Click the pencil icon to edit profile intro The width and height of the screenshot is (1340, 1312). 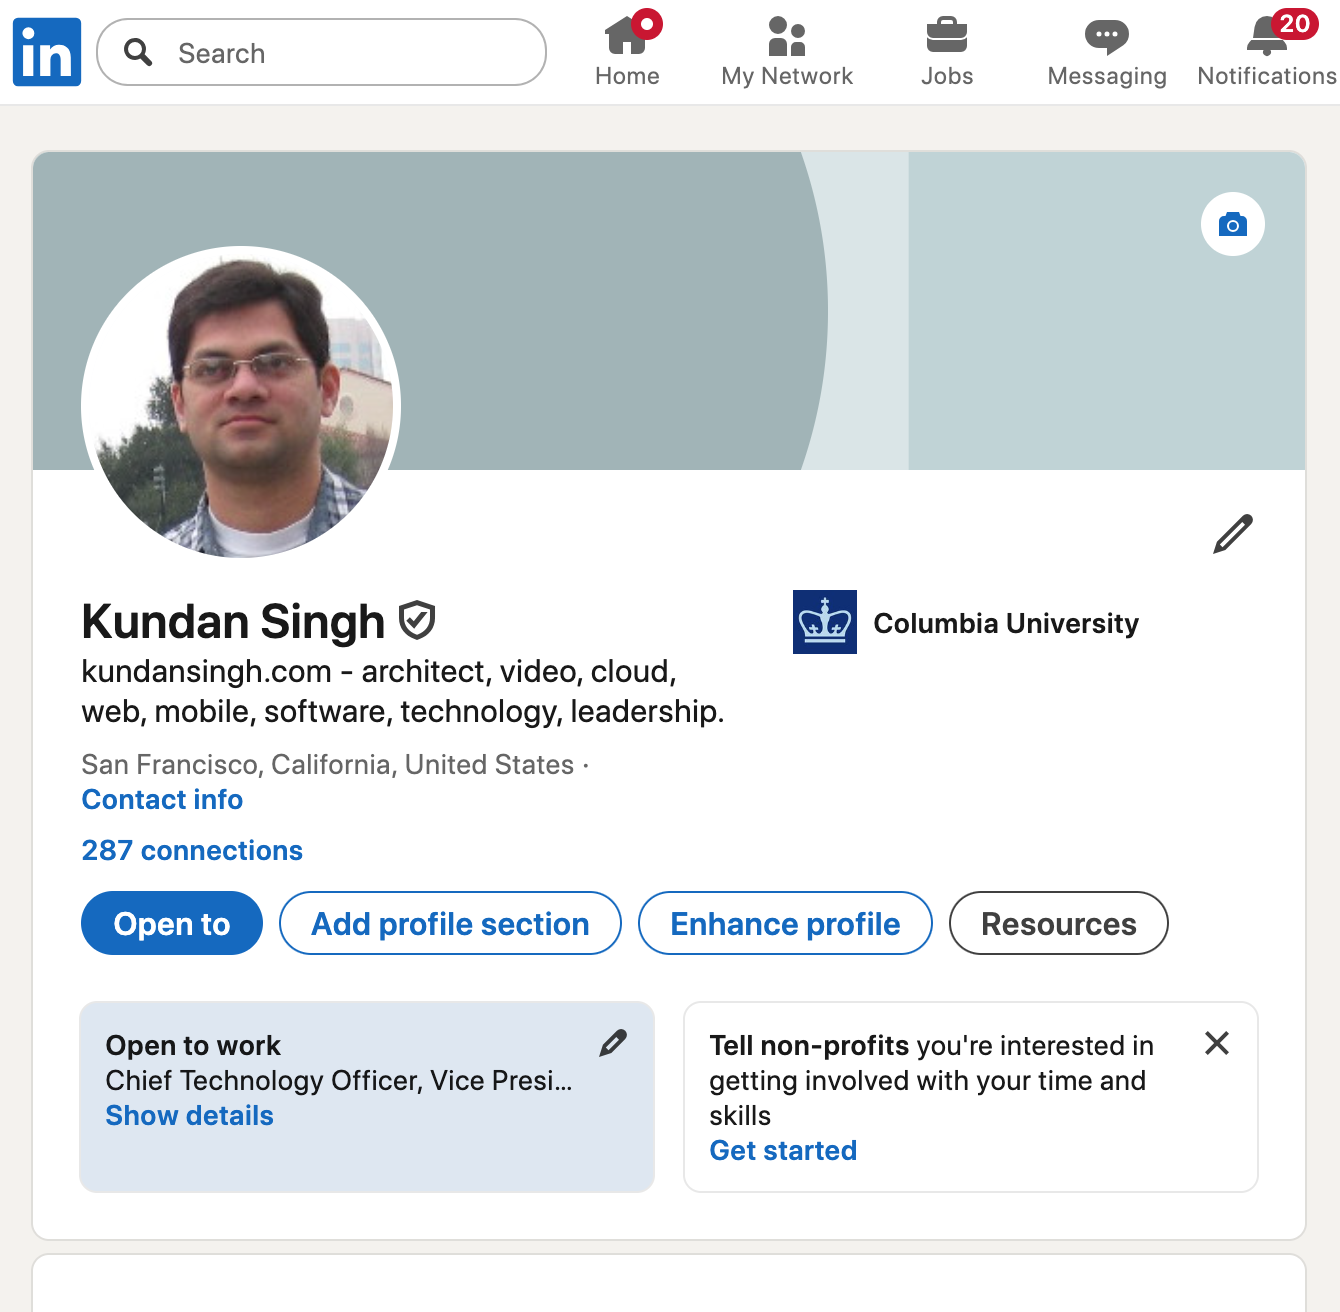click(x=1232, y=534)
